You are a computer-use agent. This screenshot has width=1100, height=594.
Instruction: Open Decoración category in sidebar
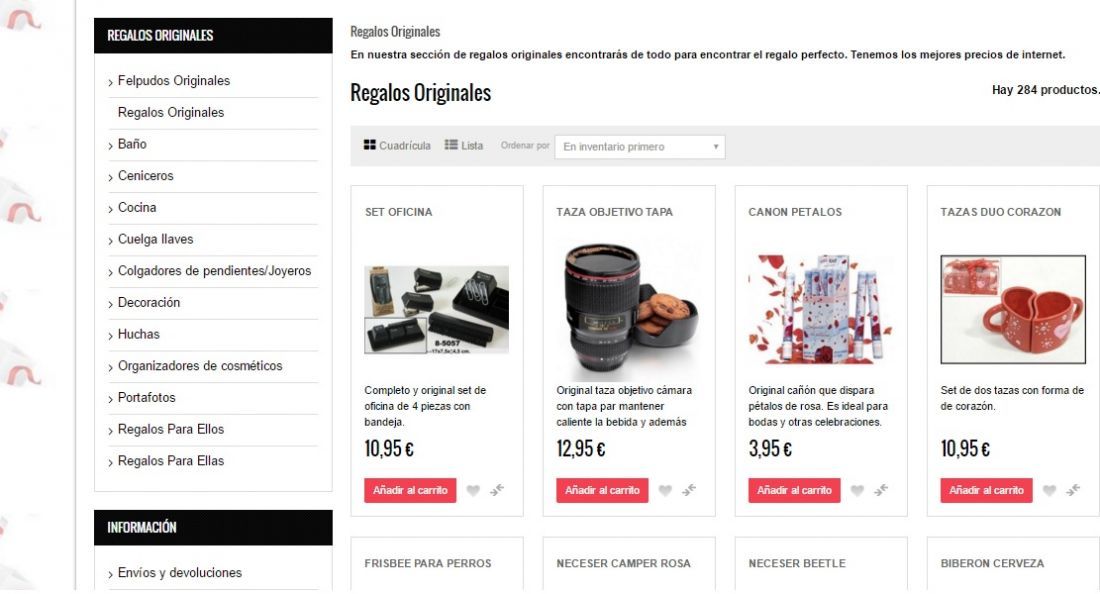[149, 302]
